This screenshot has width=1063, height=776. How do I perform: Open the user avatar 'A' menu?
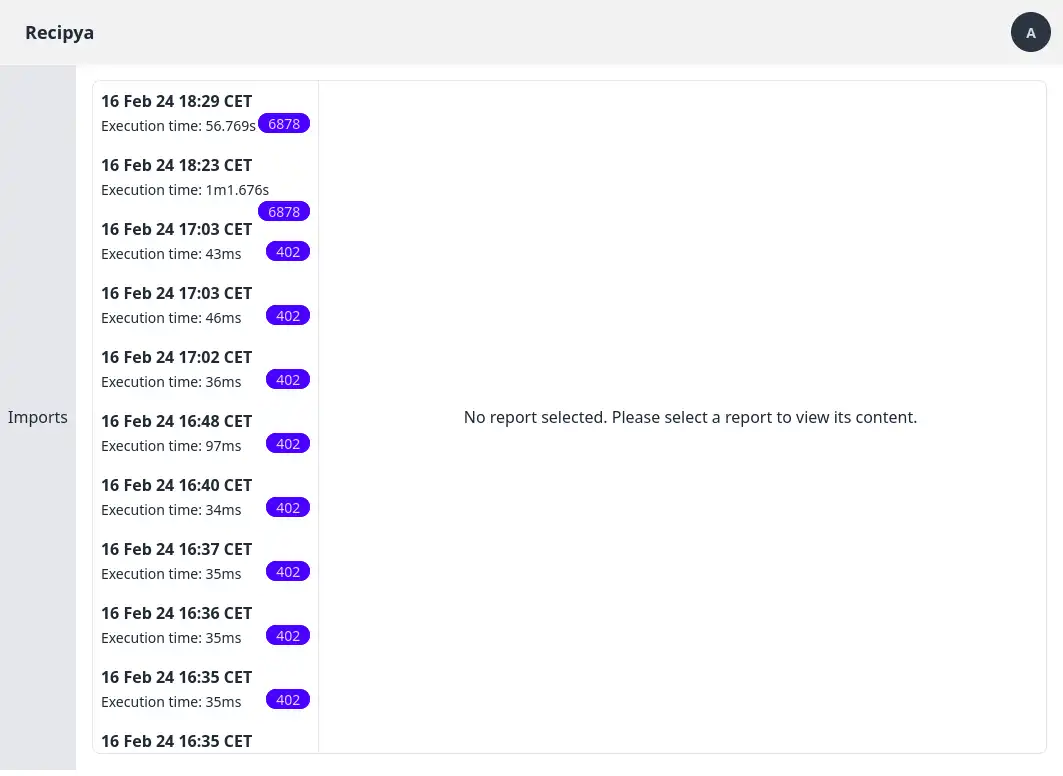(1030, 33)
